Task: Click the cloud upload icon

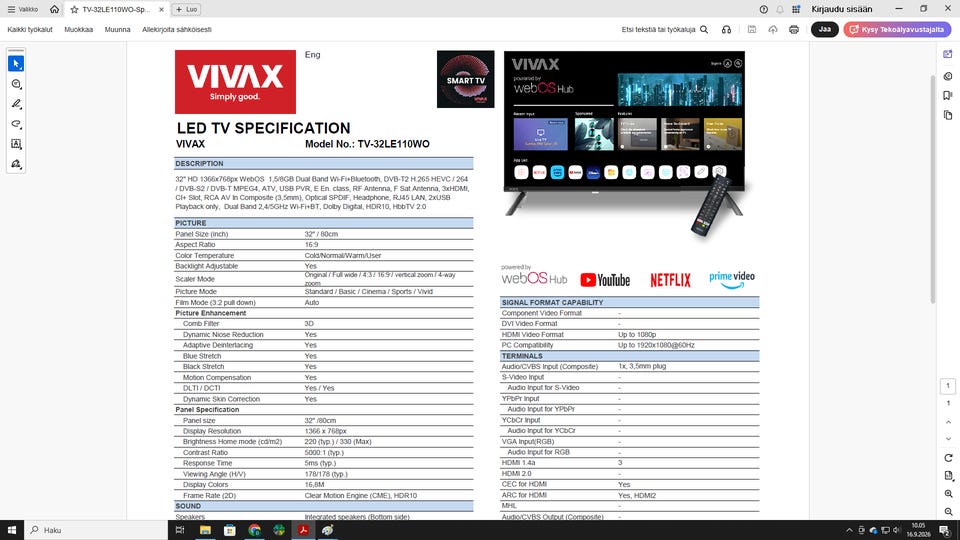Action: pyautogui.click(x=773, y=29)
